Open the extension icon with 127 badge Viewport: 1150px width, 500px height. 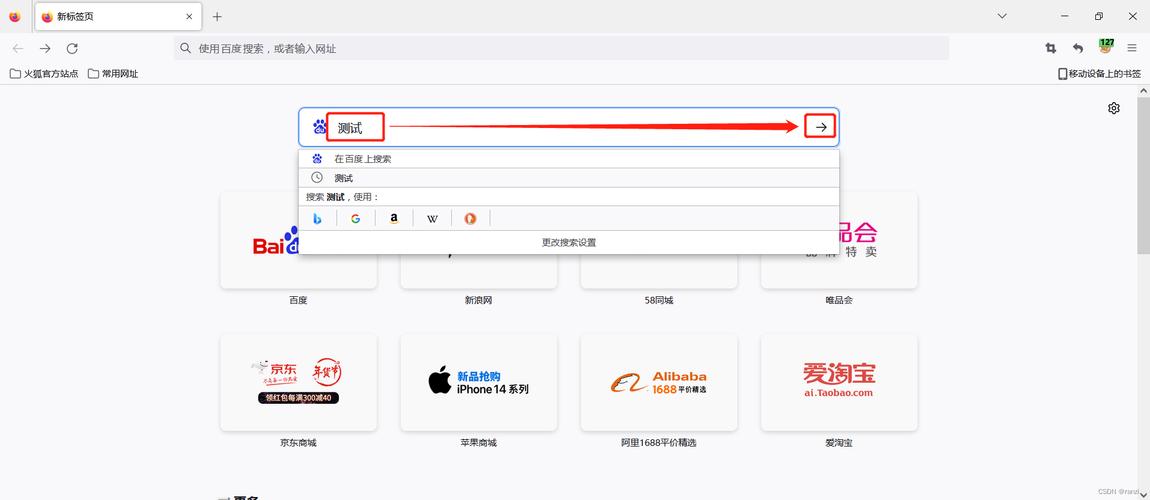[1105, 47]
